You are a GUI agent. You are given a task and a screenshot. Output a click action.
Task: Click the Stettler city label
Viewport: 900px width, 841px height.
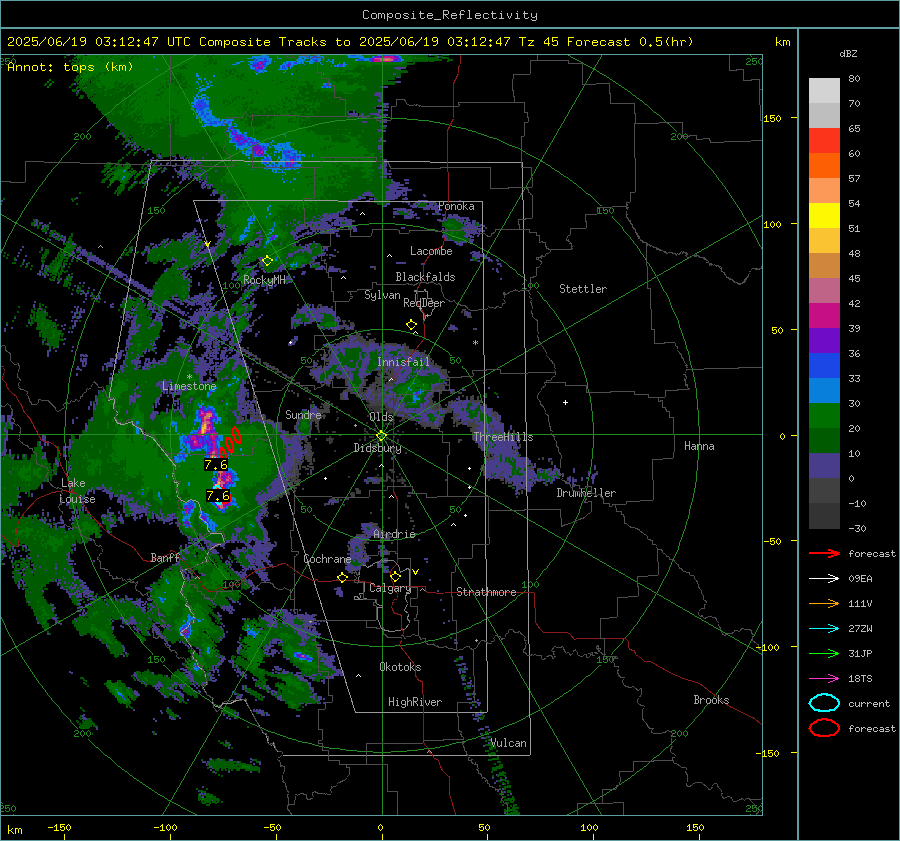583,289
